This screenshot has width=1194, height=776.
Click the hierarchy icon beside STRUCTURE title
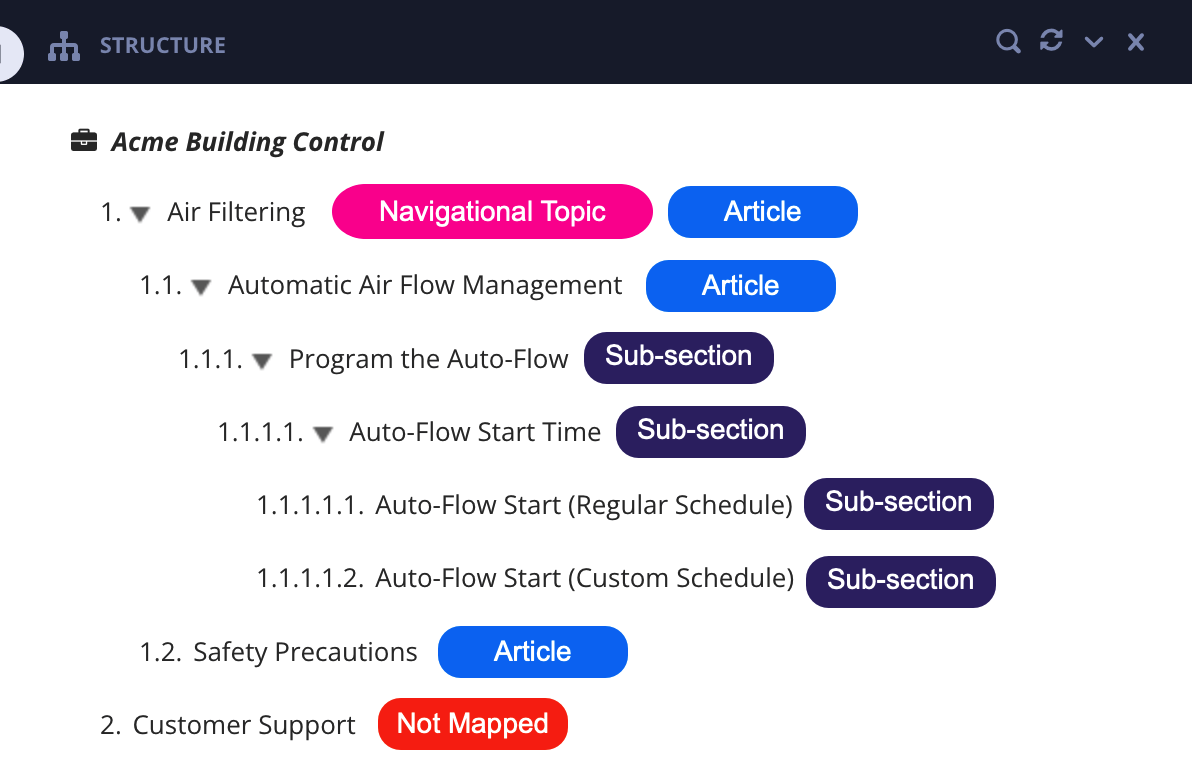pos(63,45)
